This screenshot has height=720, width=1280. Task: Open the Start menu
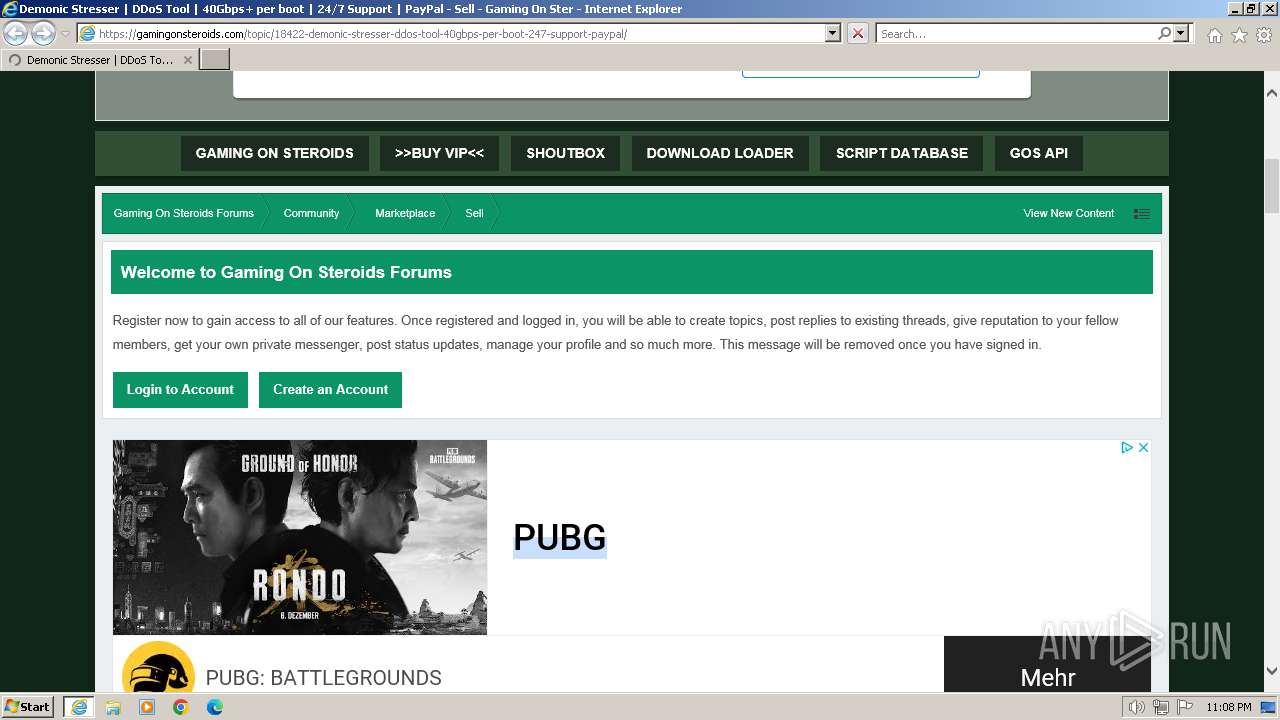(28, 707)
